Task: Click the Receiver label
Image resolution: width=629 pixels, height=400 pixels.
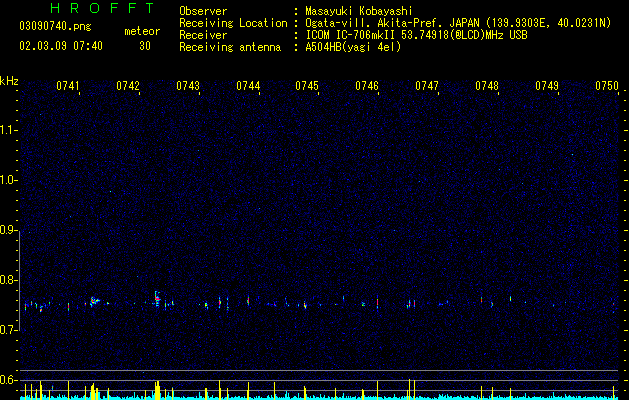Action: point(203,35)
